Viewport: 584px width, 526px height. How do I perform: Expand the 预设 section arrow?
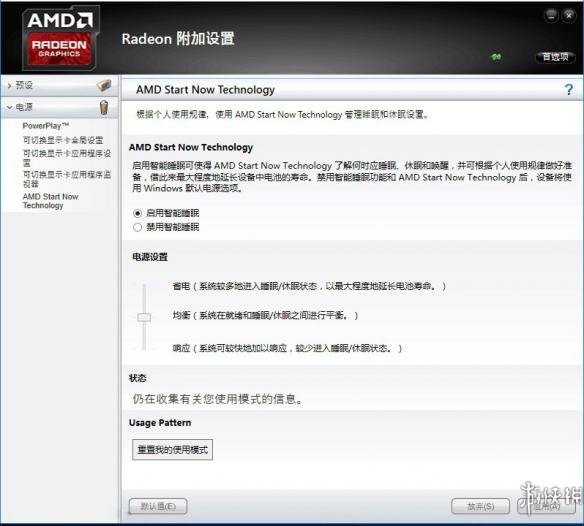pyautogui.click(x=9, y=86)
